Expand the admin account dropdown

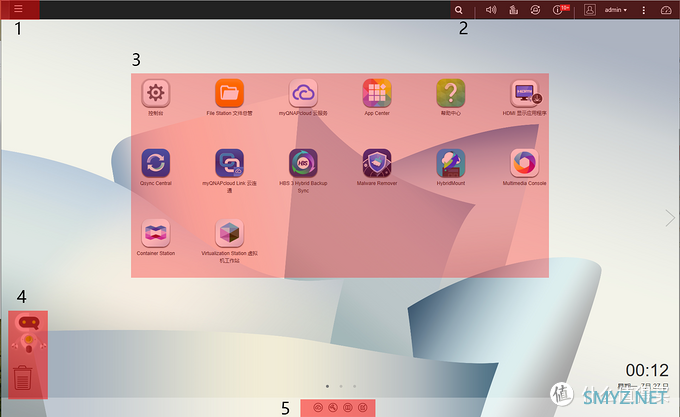click(x=616, y=10)
